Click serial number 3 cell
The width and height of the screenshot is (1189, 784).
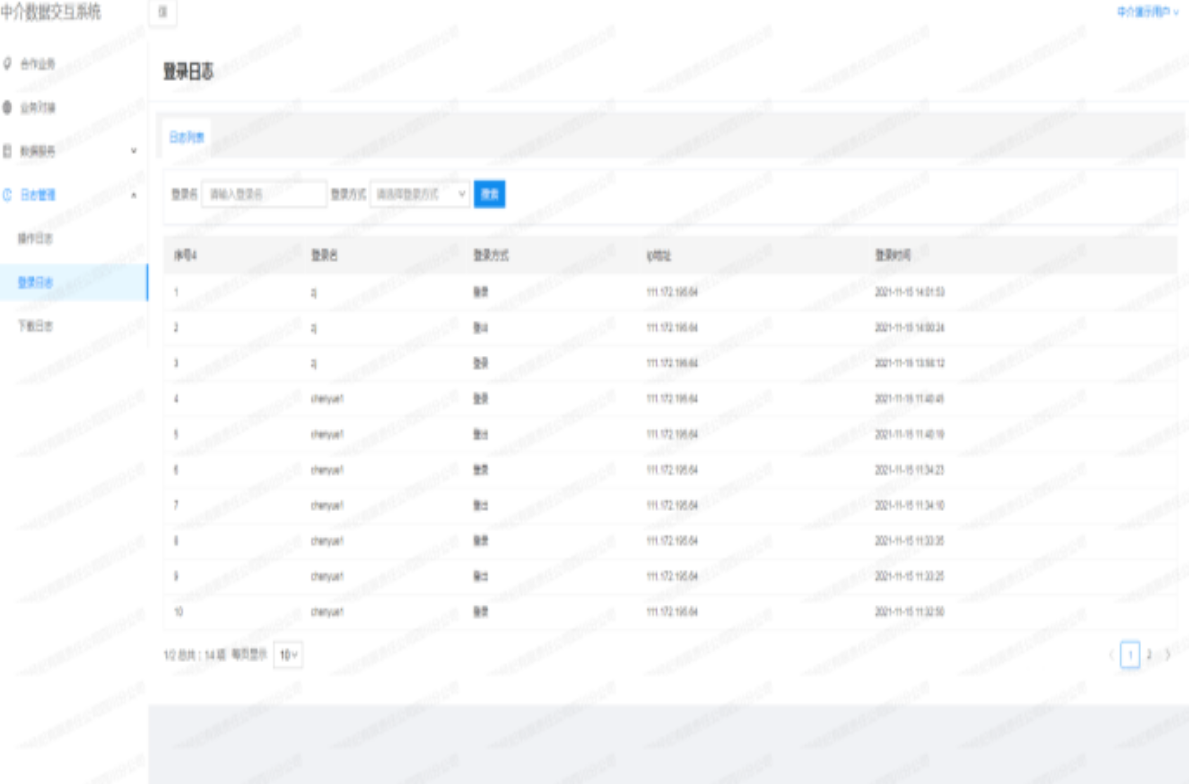176,363
